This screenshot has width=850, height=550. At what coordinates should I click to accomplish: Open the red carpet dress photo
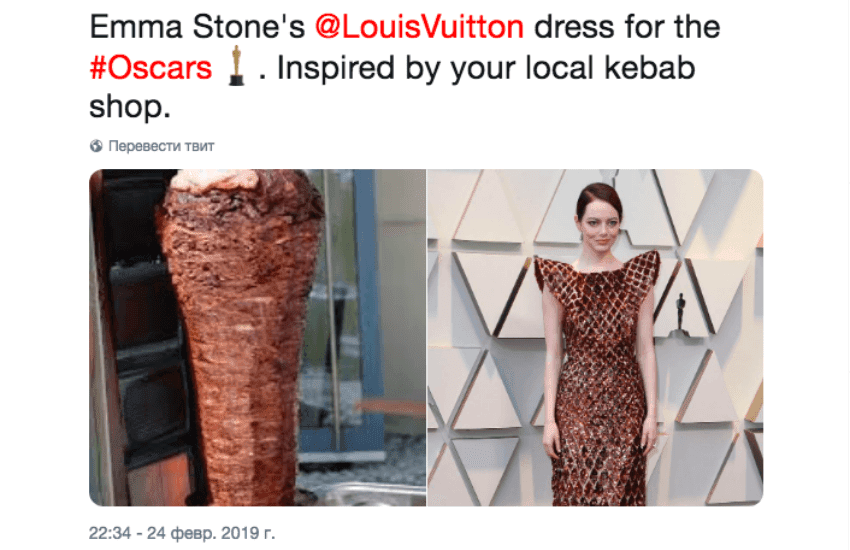595,338
